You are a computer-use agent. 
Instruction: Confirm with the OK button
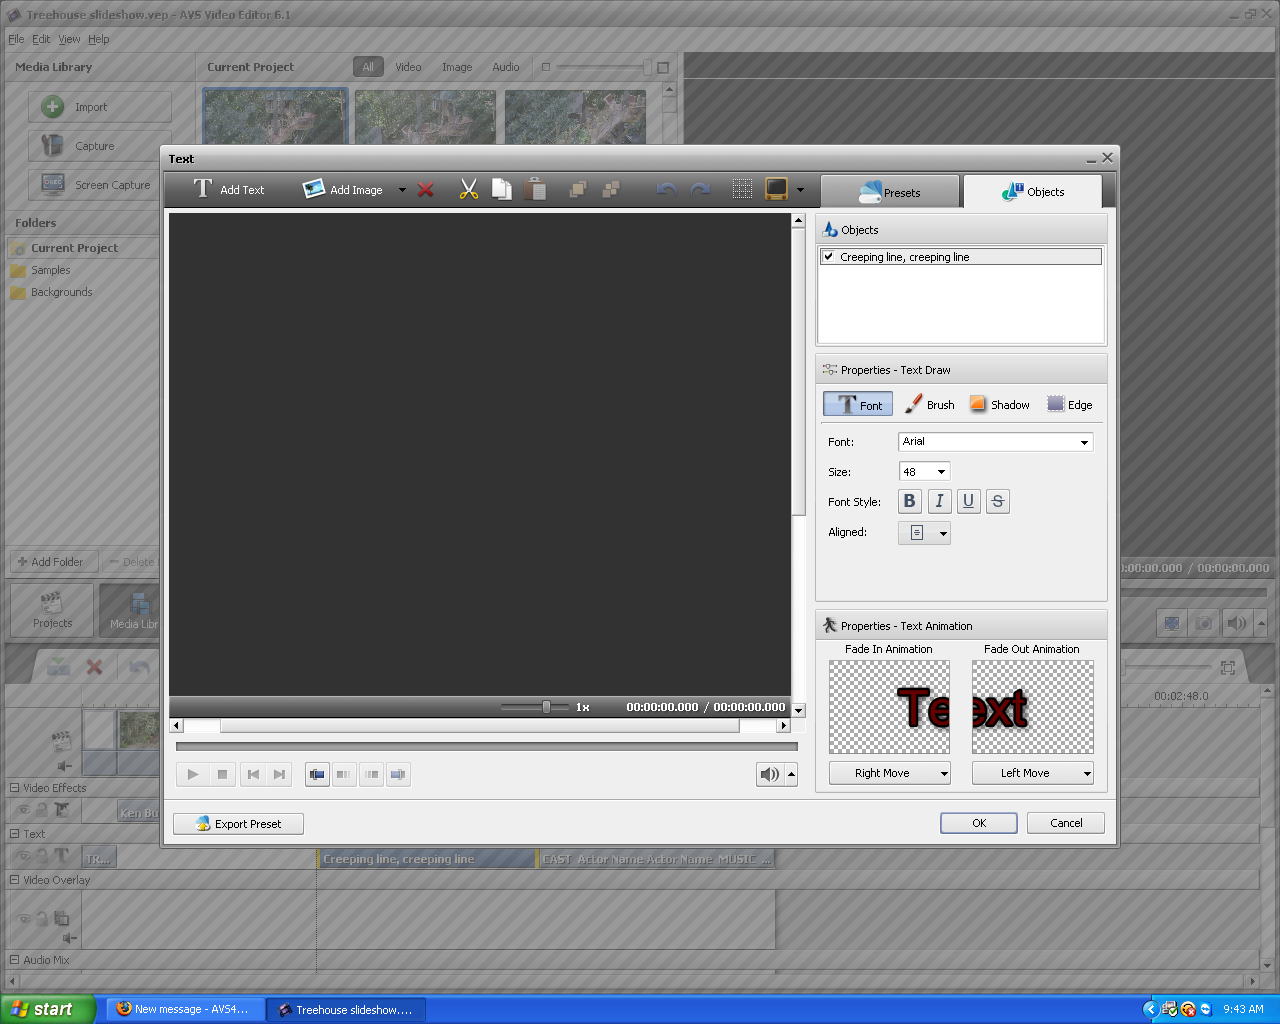979,823
